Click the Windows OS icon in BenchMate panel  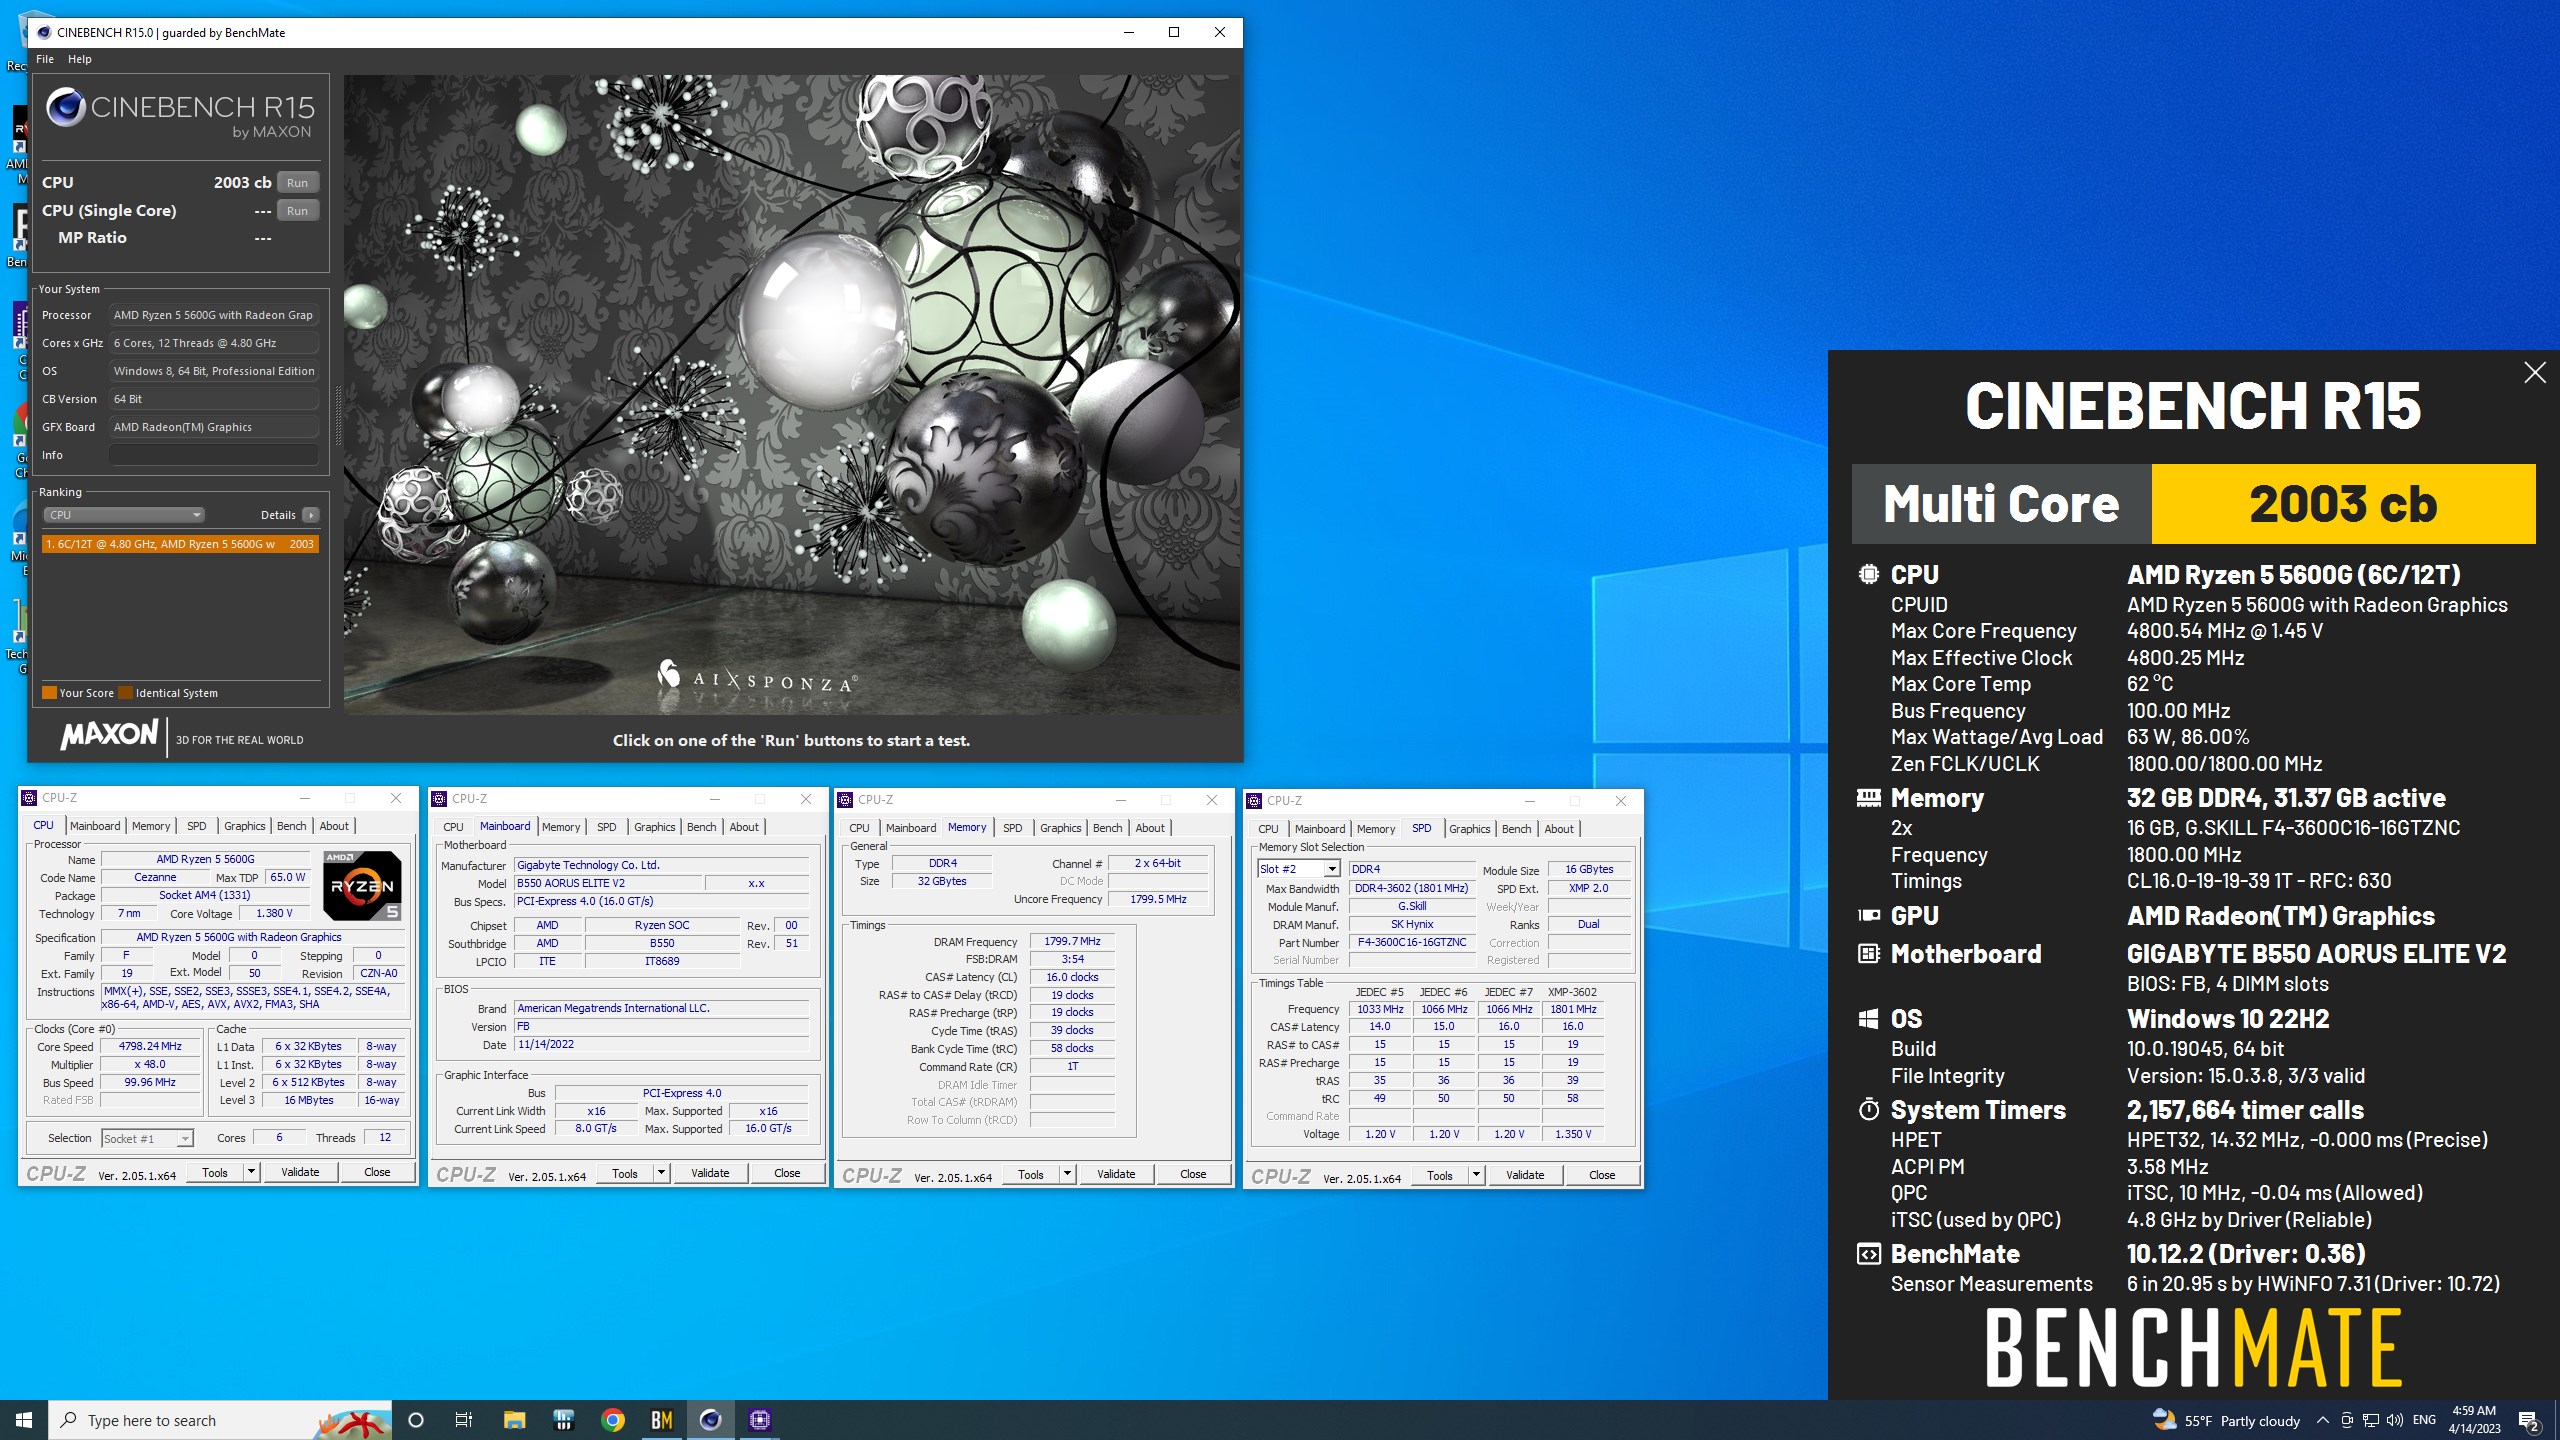(1868, 1018)
